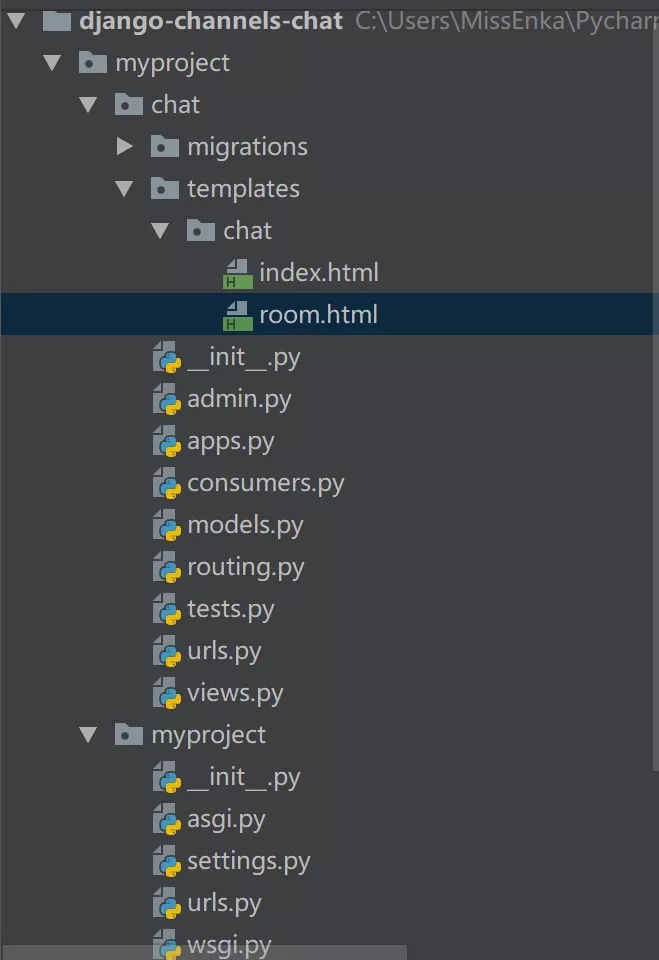
Task: Select apps.py in the project tree
Action: [230, 442]
